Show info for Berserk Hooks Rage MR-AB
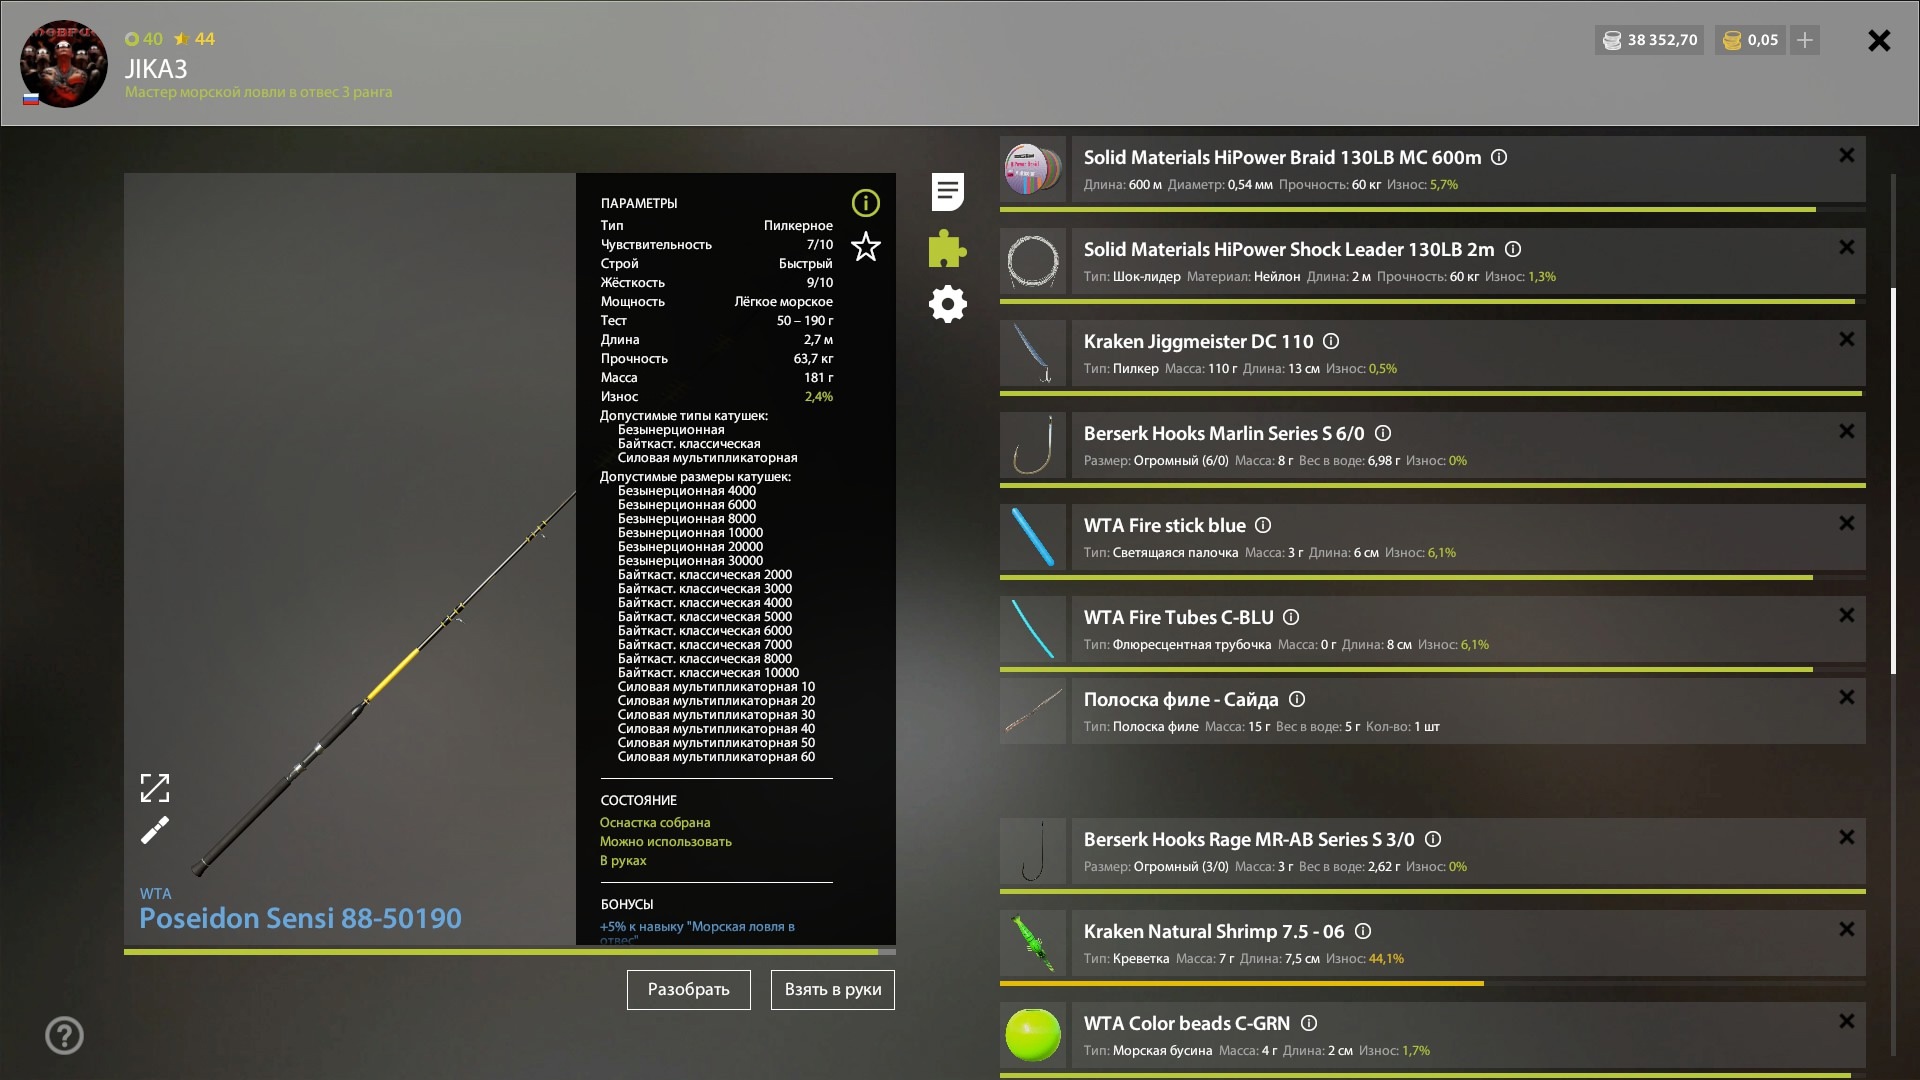Viewport: 1920px width, 1080px height. tap(1433, 839)
